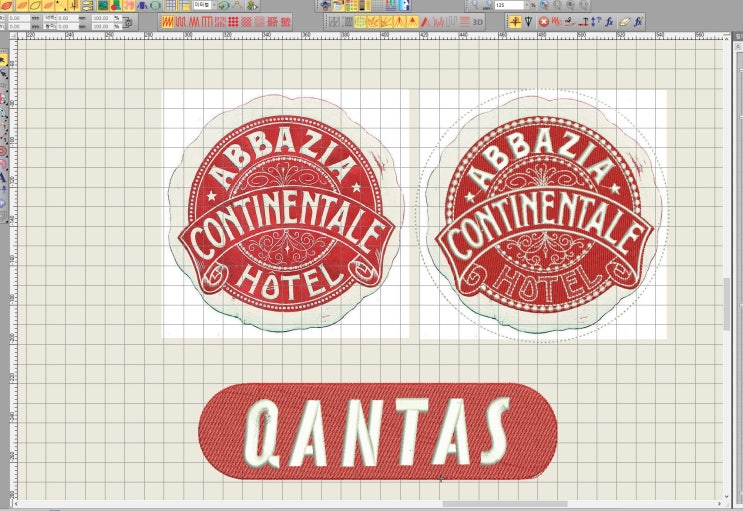743x511 pixels.
Task: Click the red horizontal lines effect icon
Action: 465,22
